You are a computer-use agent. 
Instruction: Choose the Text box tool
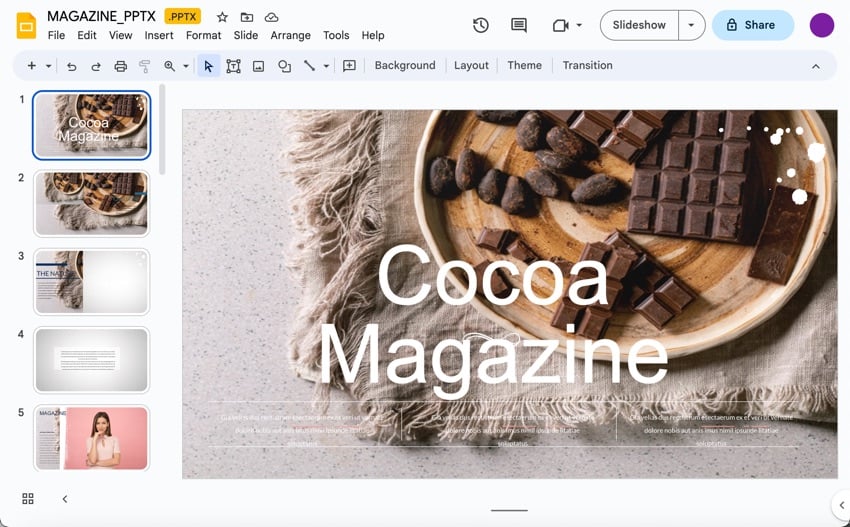pos(233,66)
